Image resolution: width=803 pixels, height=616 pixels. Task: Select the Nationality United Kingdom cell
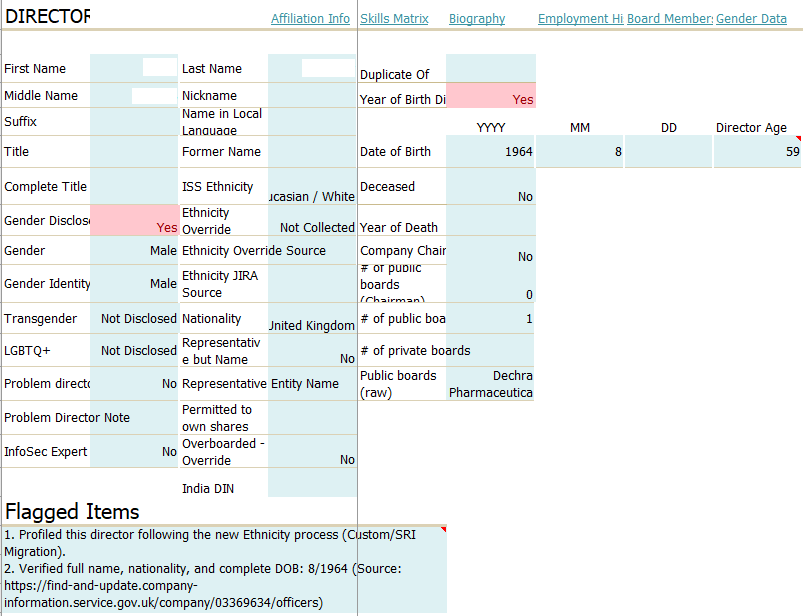click(311, 318)
